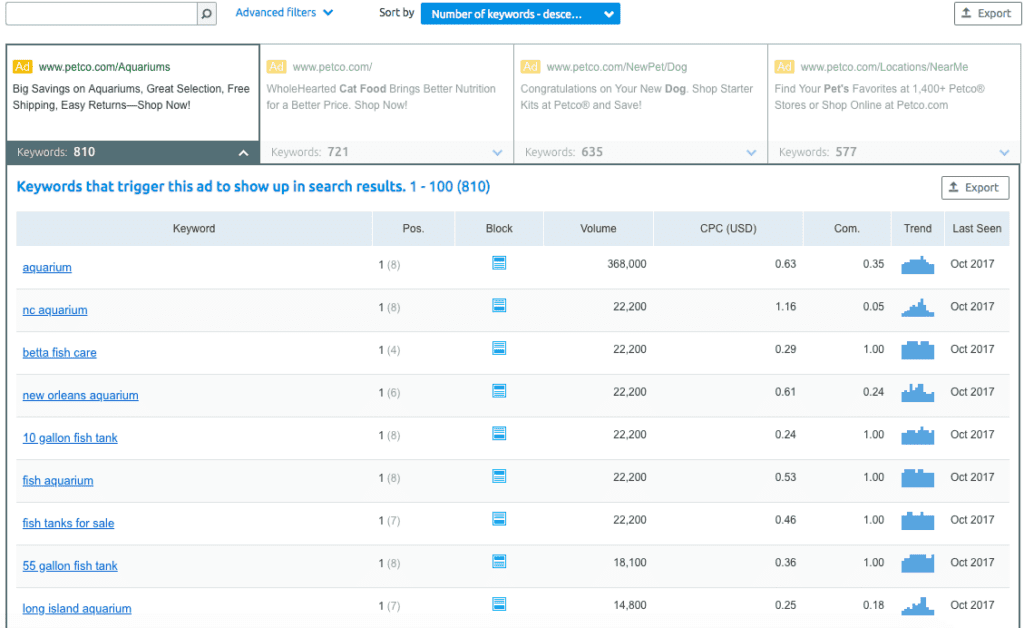The image size is (1024, 628).
Task: Open the trend chart for 10 gallon fish tank
Action: click(x=918, y=435)
